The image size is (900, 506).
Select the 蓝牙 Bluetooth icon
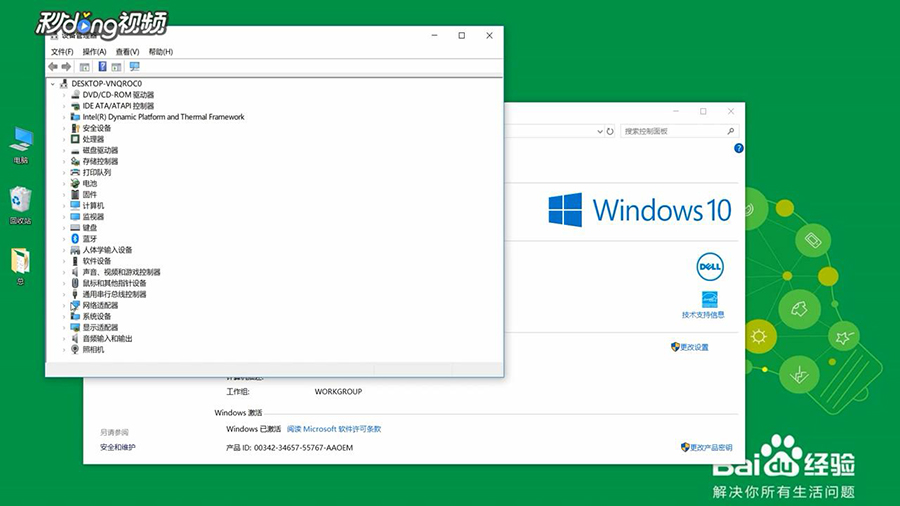(75, 239)
